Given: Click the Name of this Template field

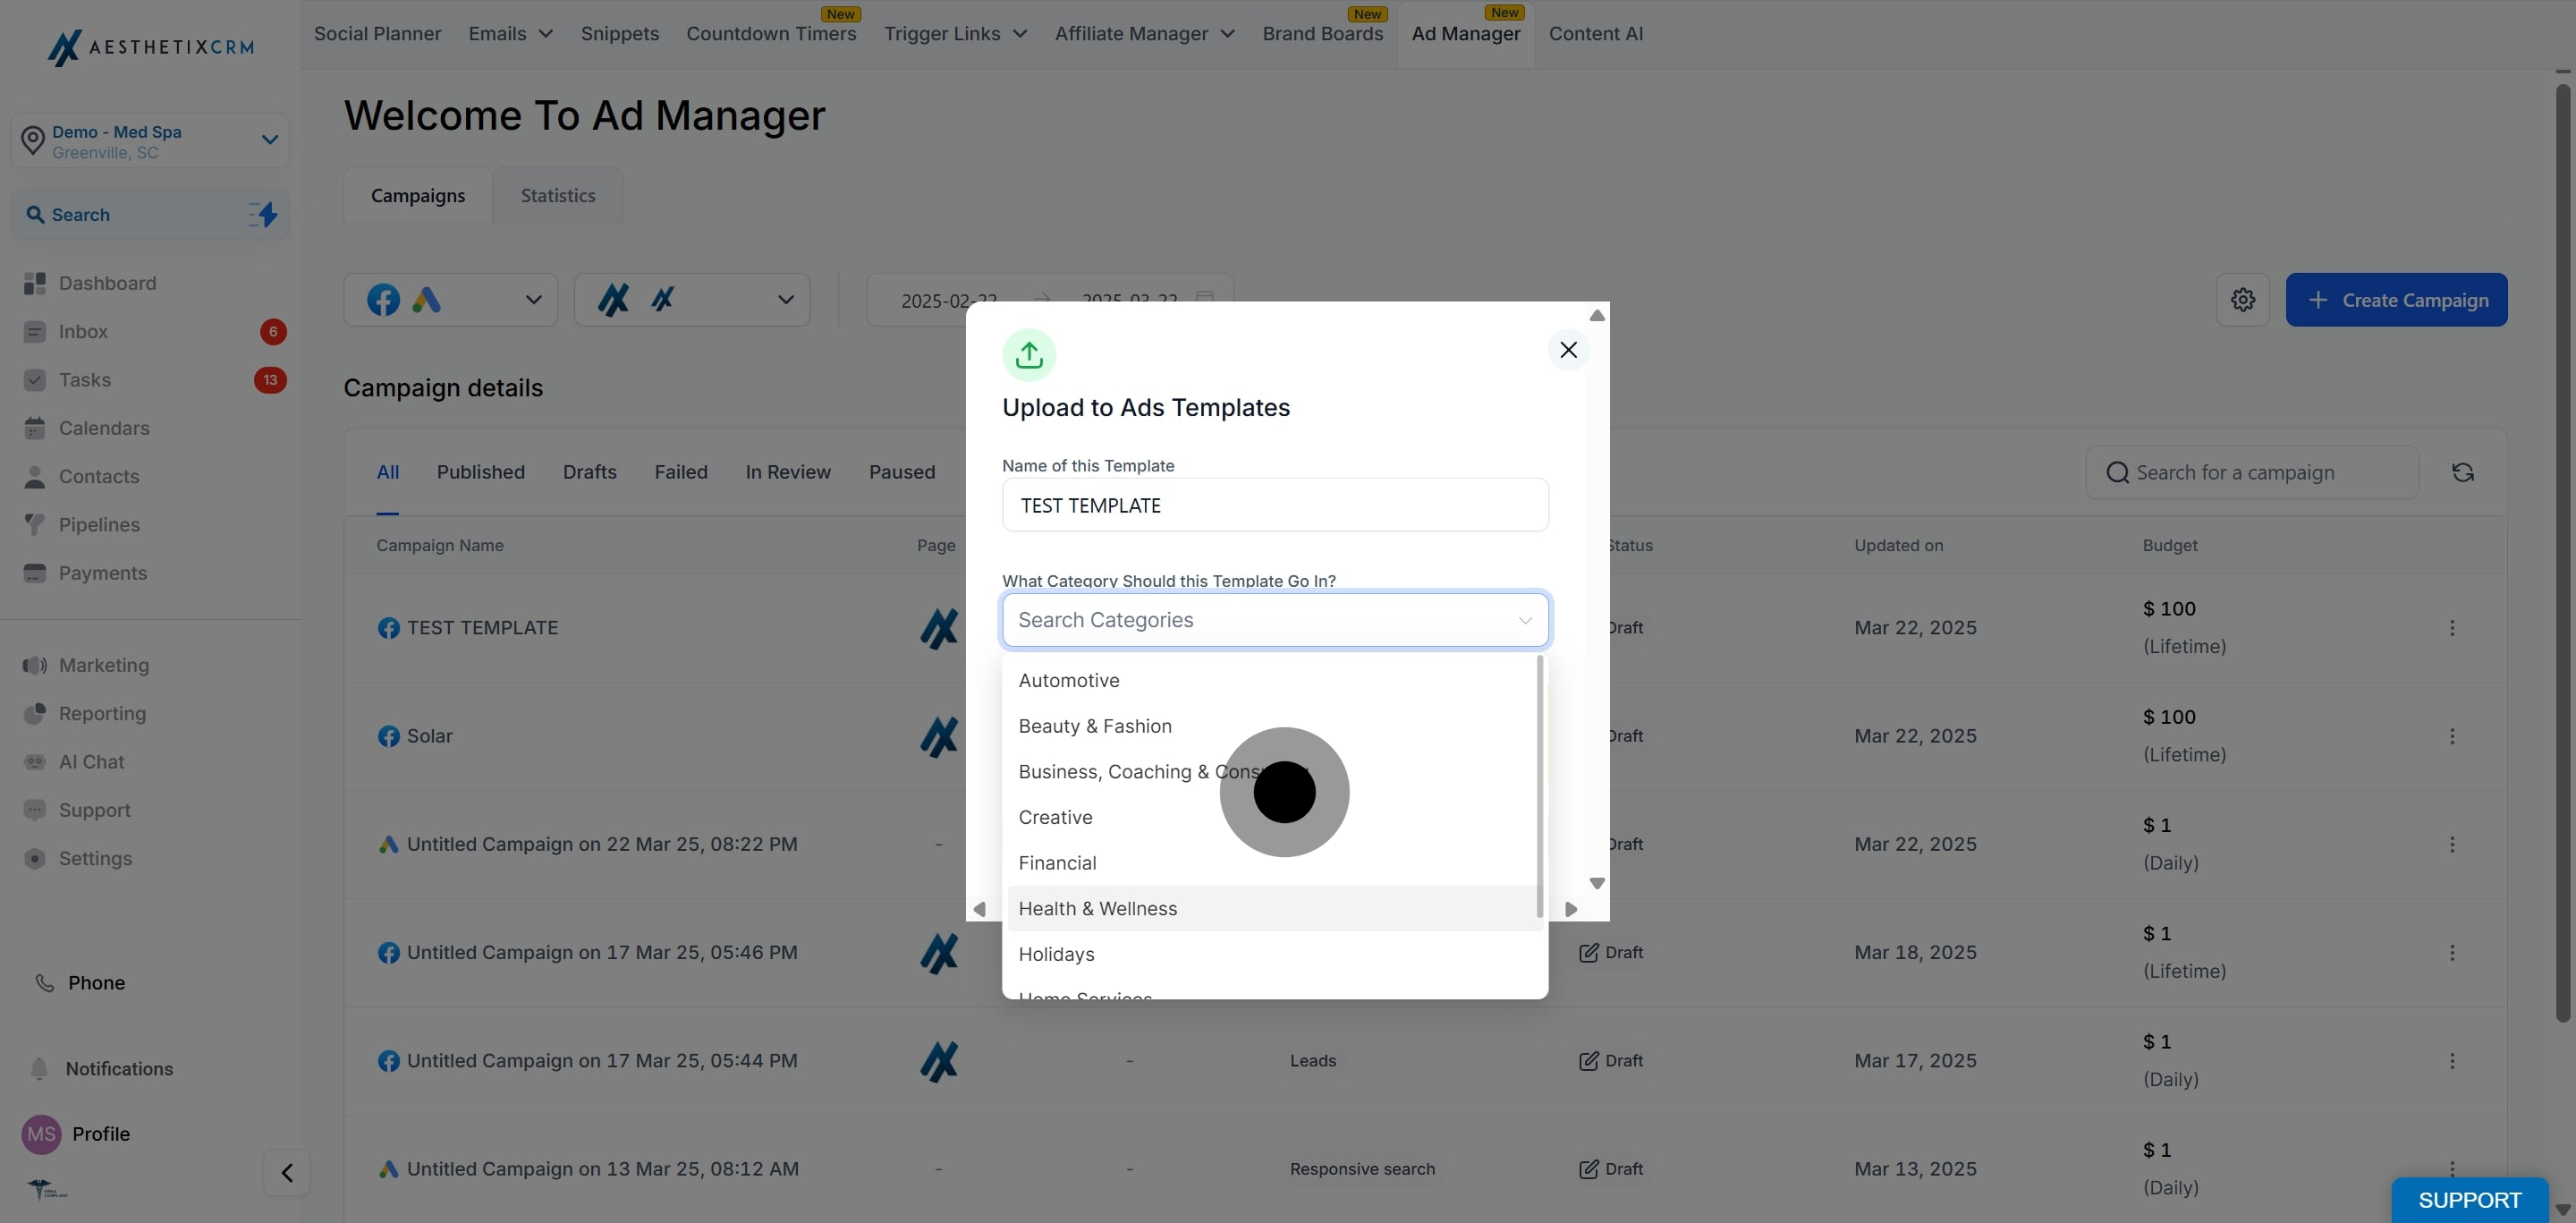Looking at the screenshot, I should point(1275,505).
